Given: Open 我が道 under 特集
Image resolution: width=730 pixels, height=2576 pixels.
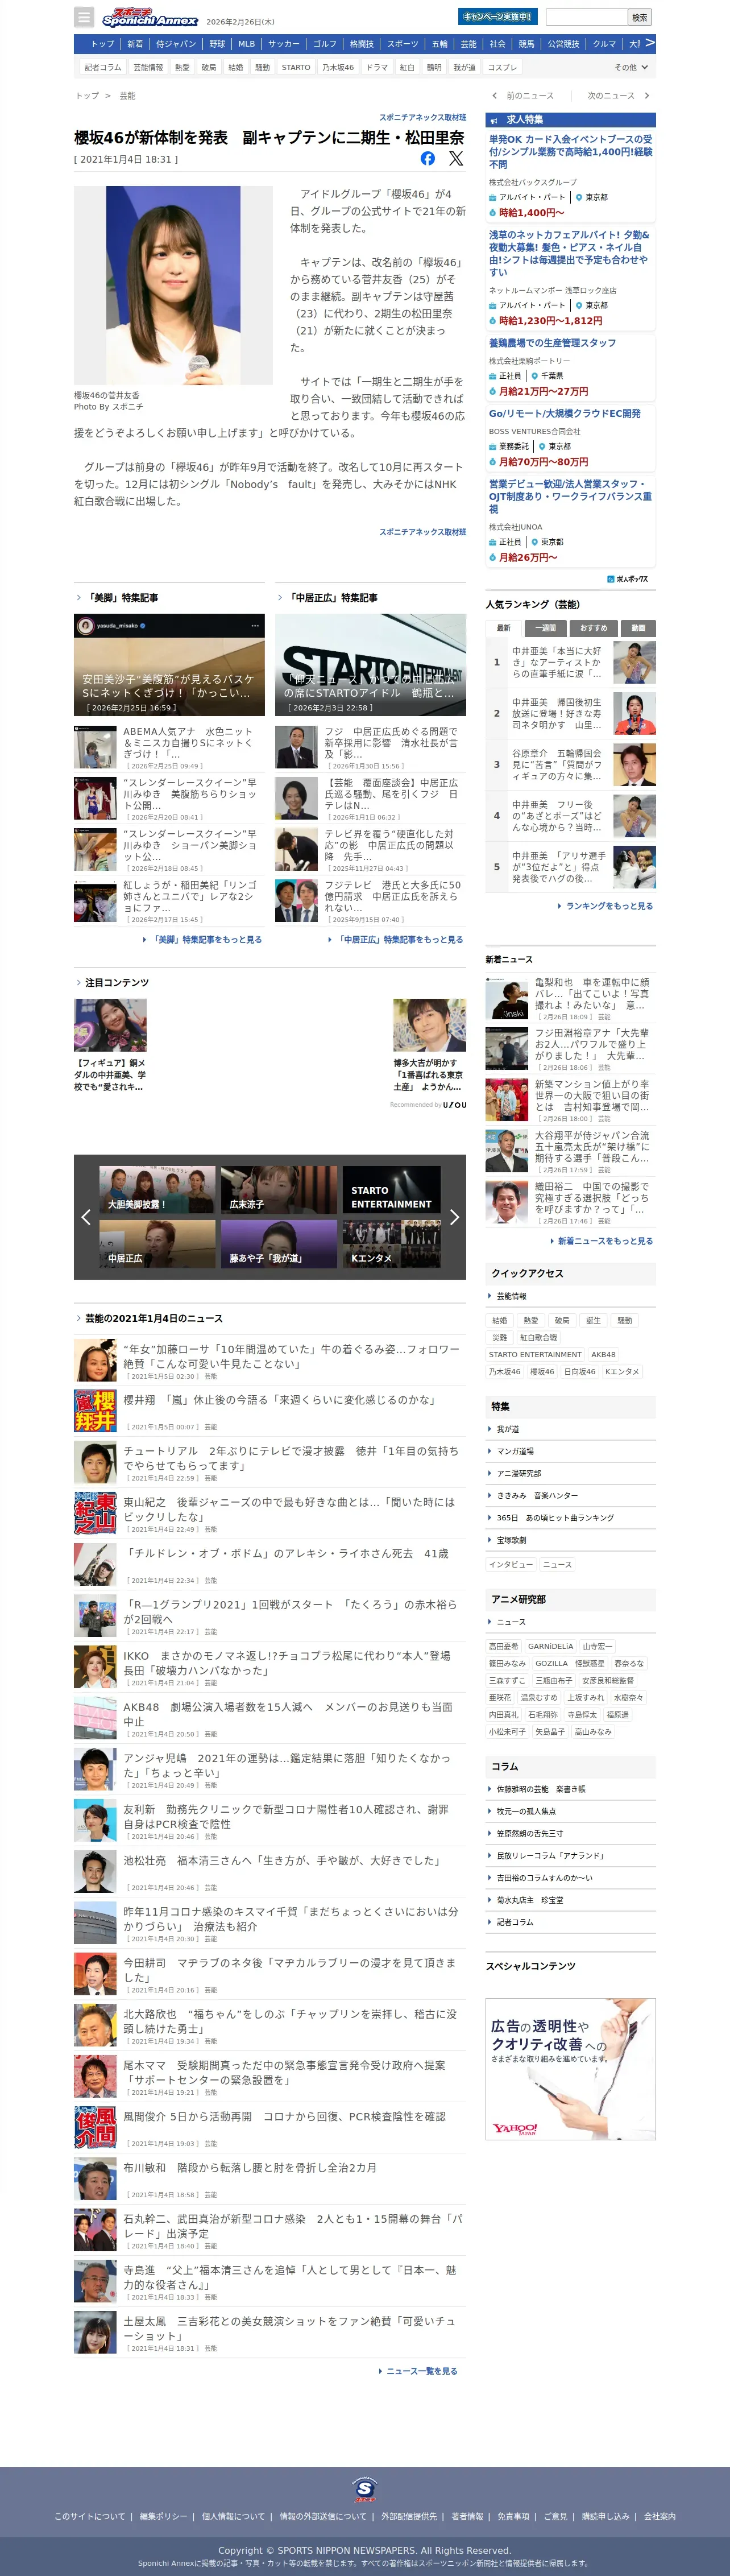Looking at the screenshot, I should [508, 1429].
